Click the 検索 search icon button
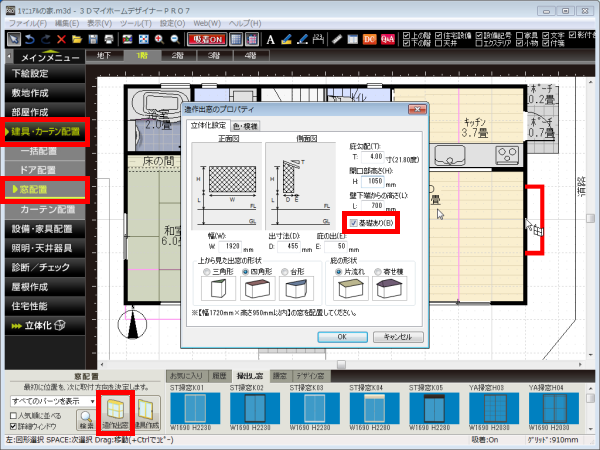Image resolution: width=600 pixels, height=450 pixels. tap(87, 410)
